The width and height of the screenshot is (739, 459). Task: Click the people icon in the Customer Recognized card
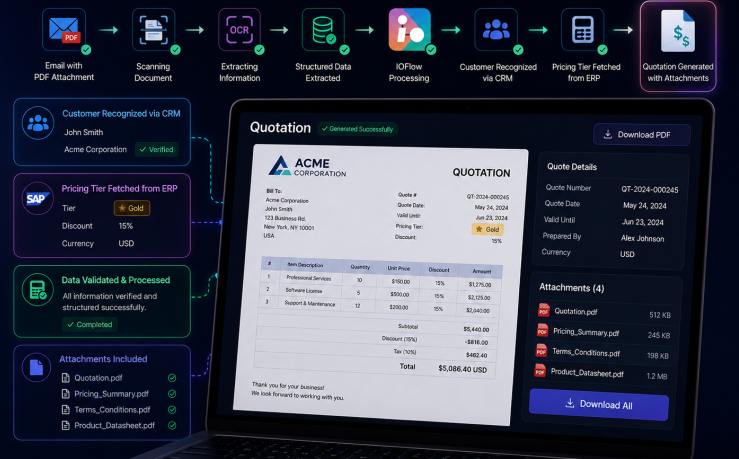click(38, 123)
